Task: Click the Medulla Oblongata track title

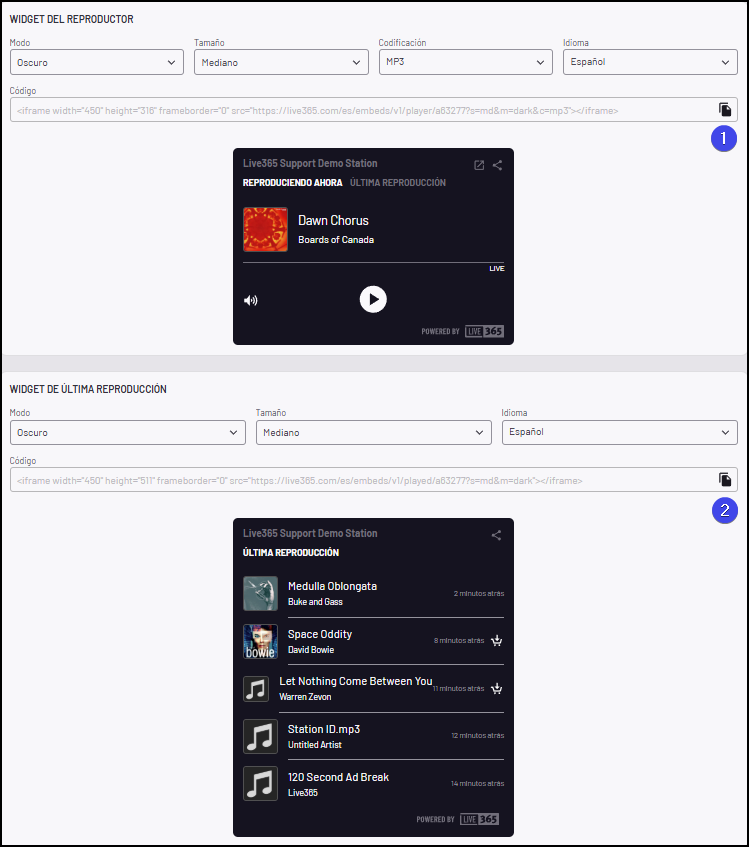Action: point(332,586)
